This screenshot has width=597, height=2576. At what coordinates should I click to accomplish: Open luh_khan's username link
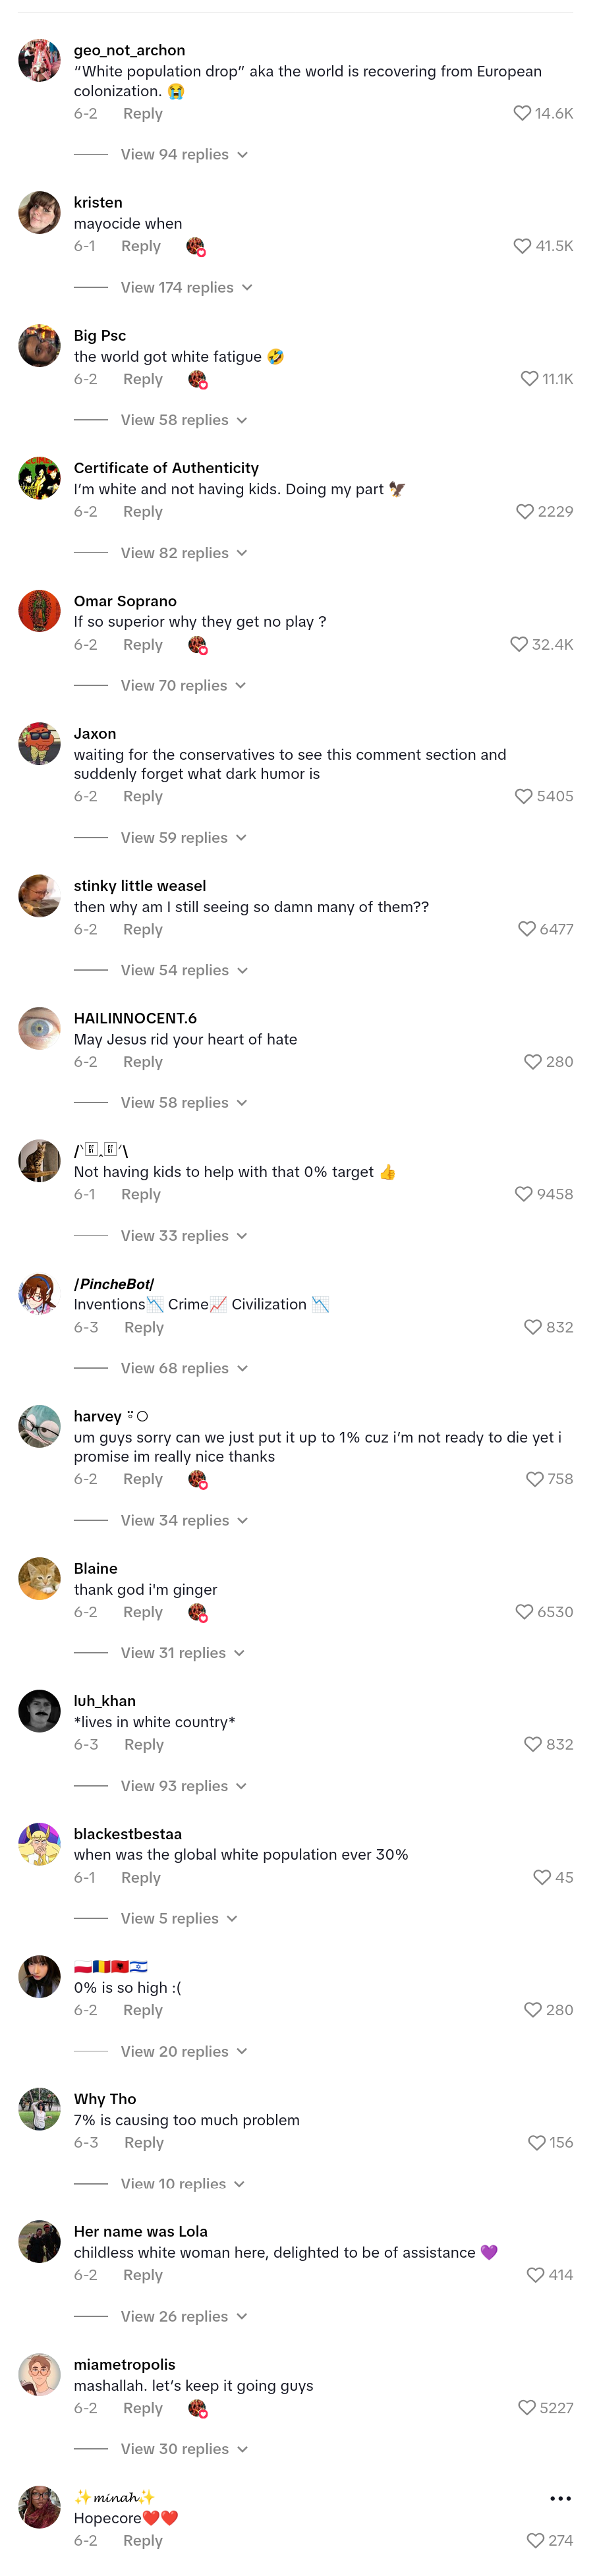click(x=105, y=1700)
